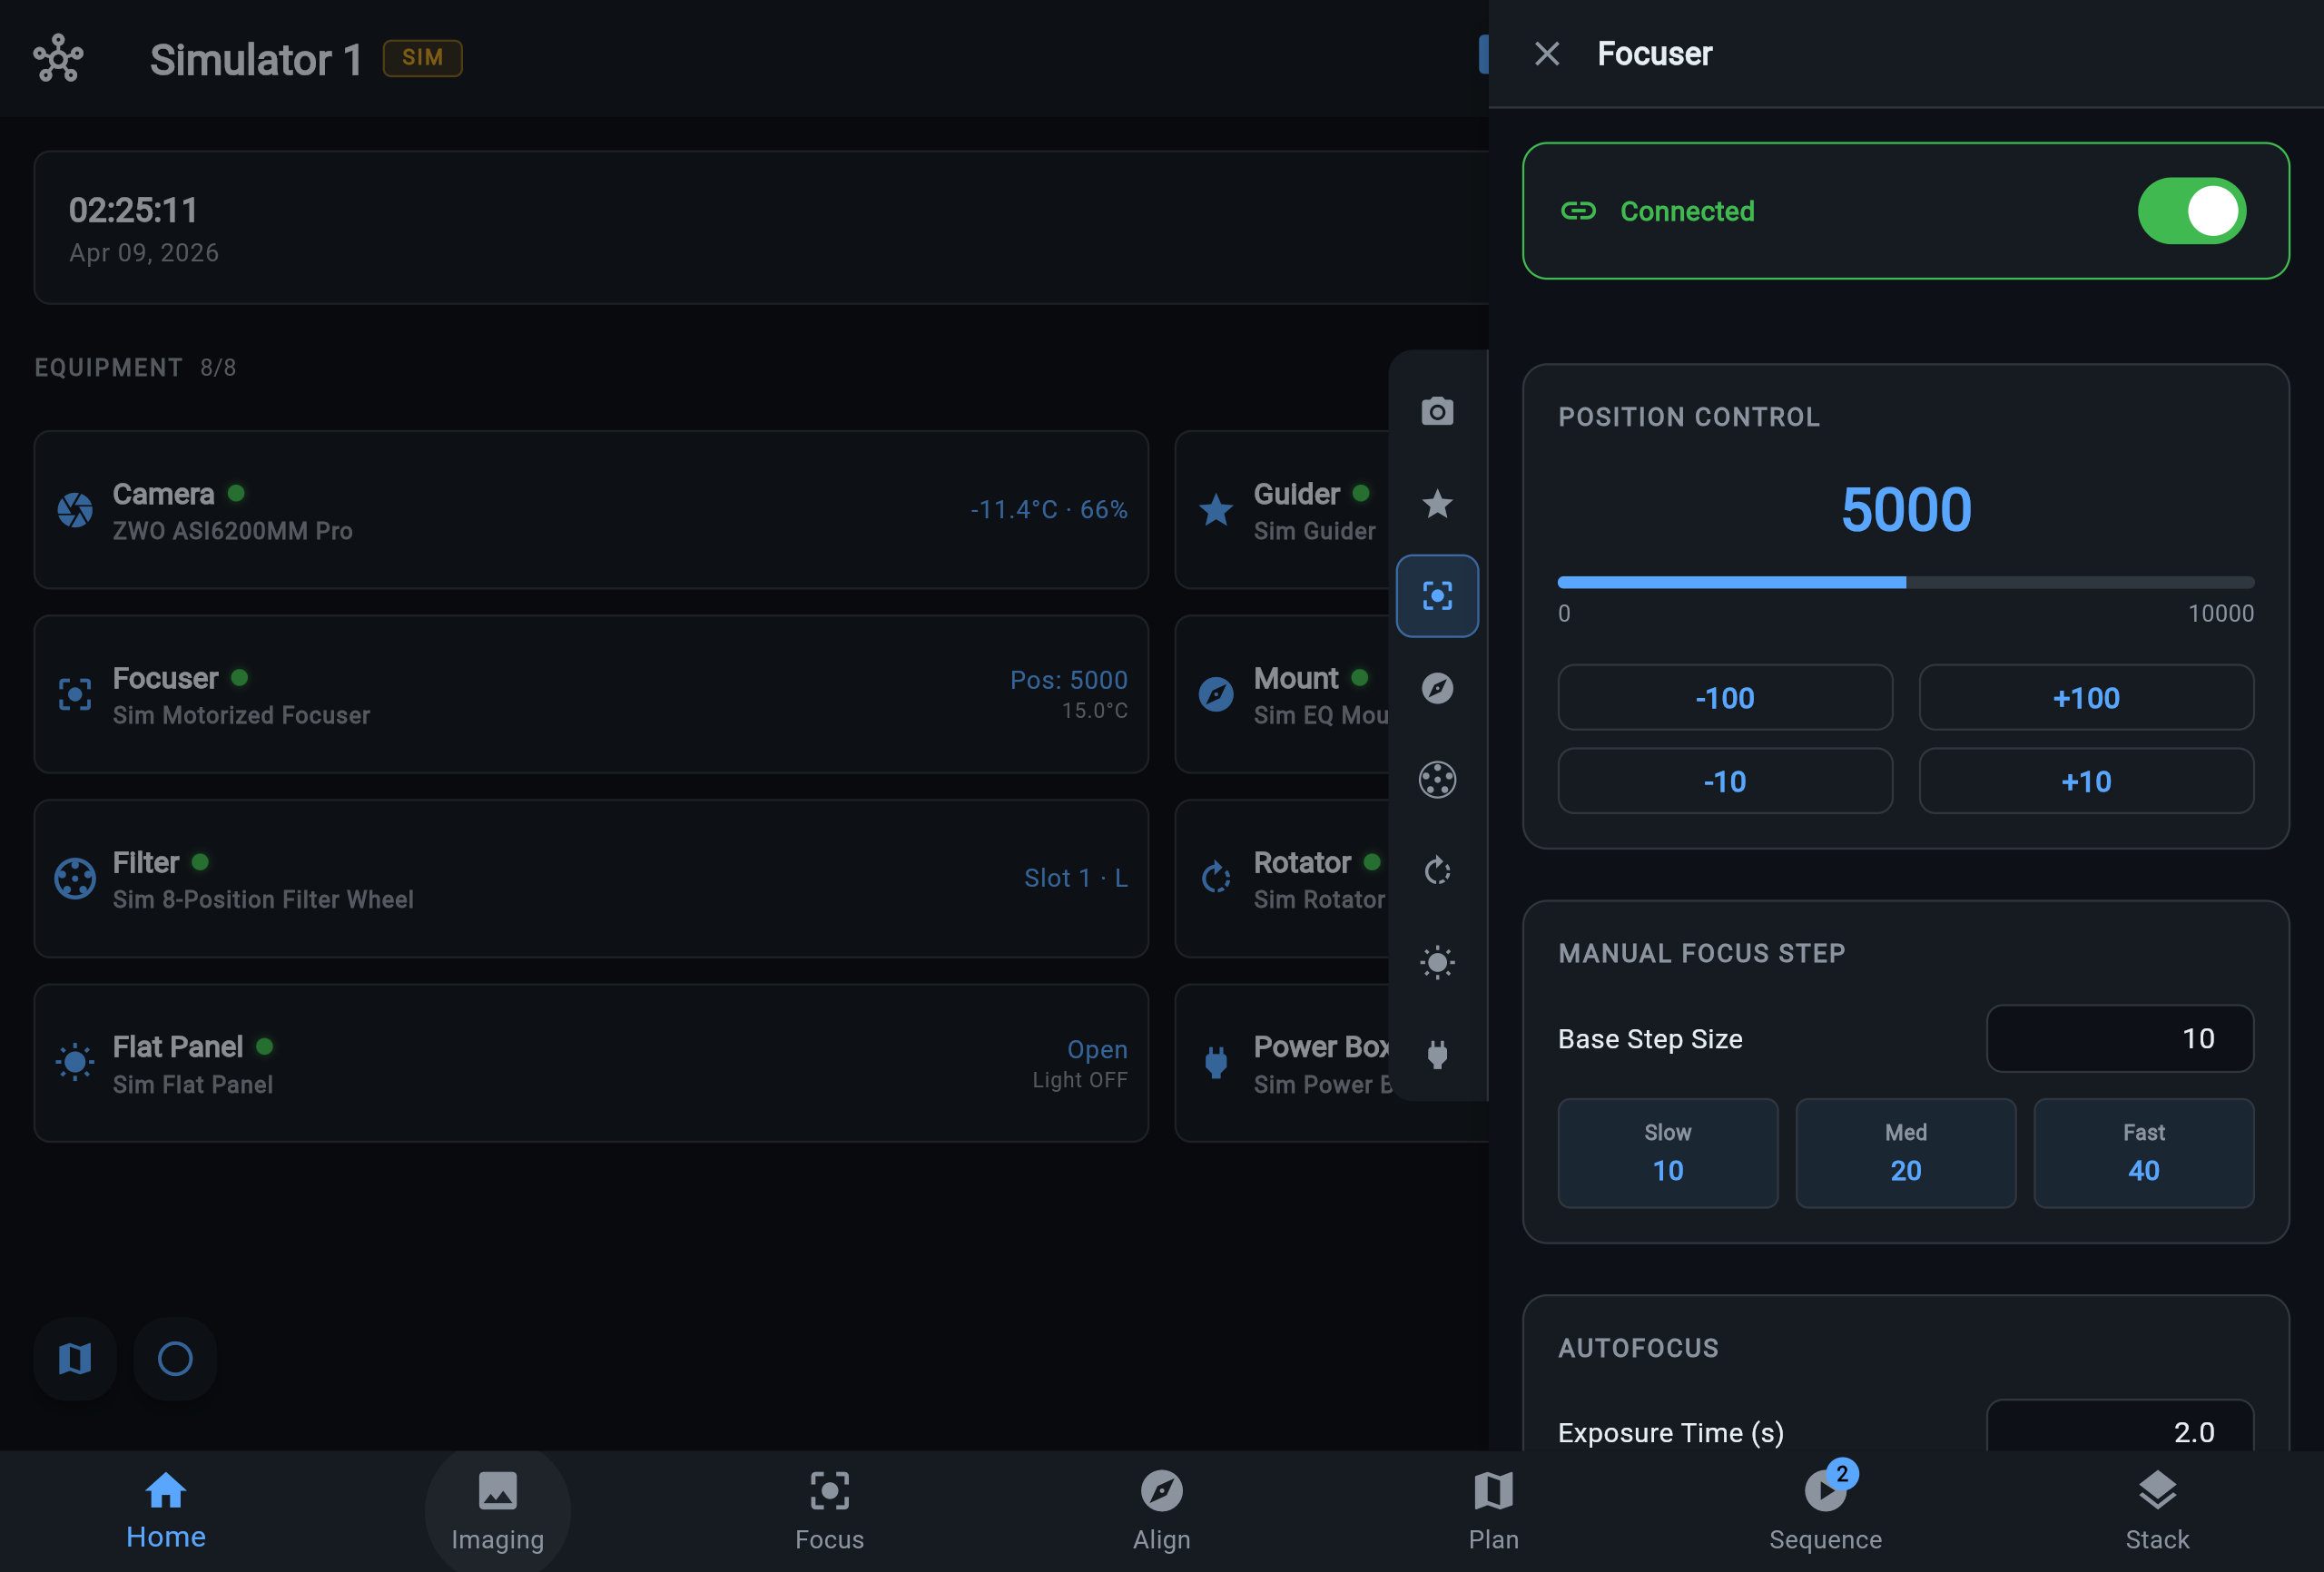The height and width of the screenshot is (1572, 2324).
Task: Open the Sim 8-Position Filter Wheel card
Action: point(591,878)
